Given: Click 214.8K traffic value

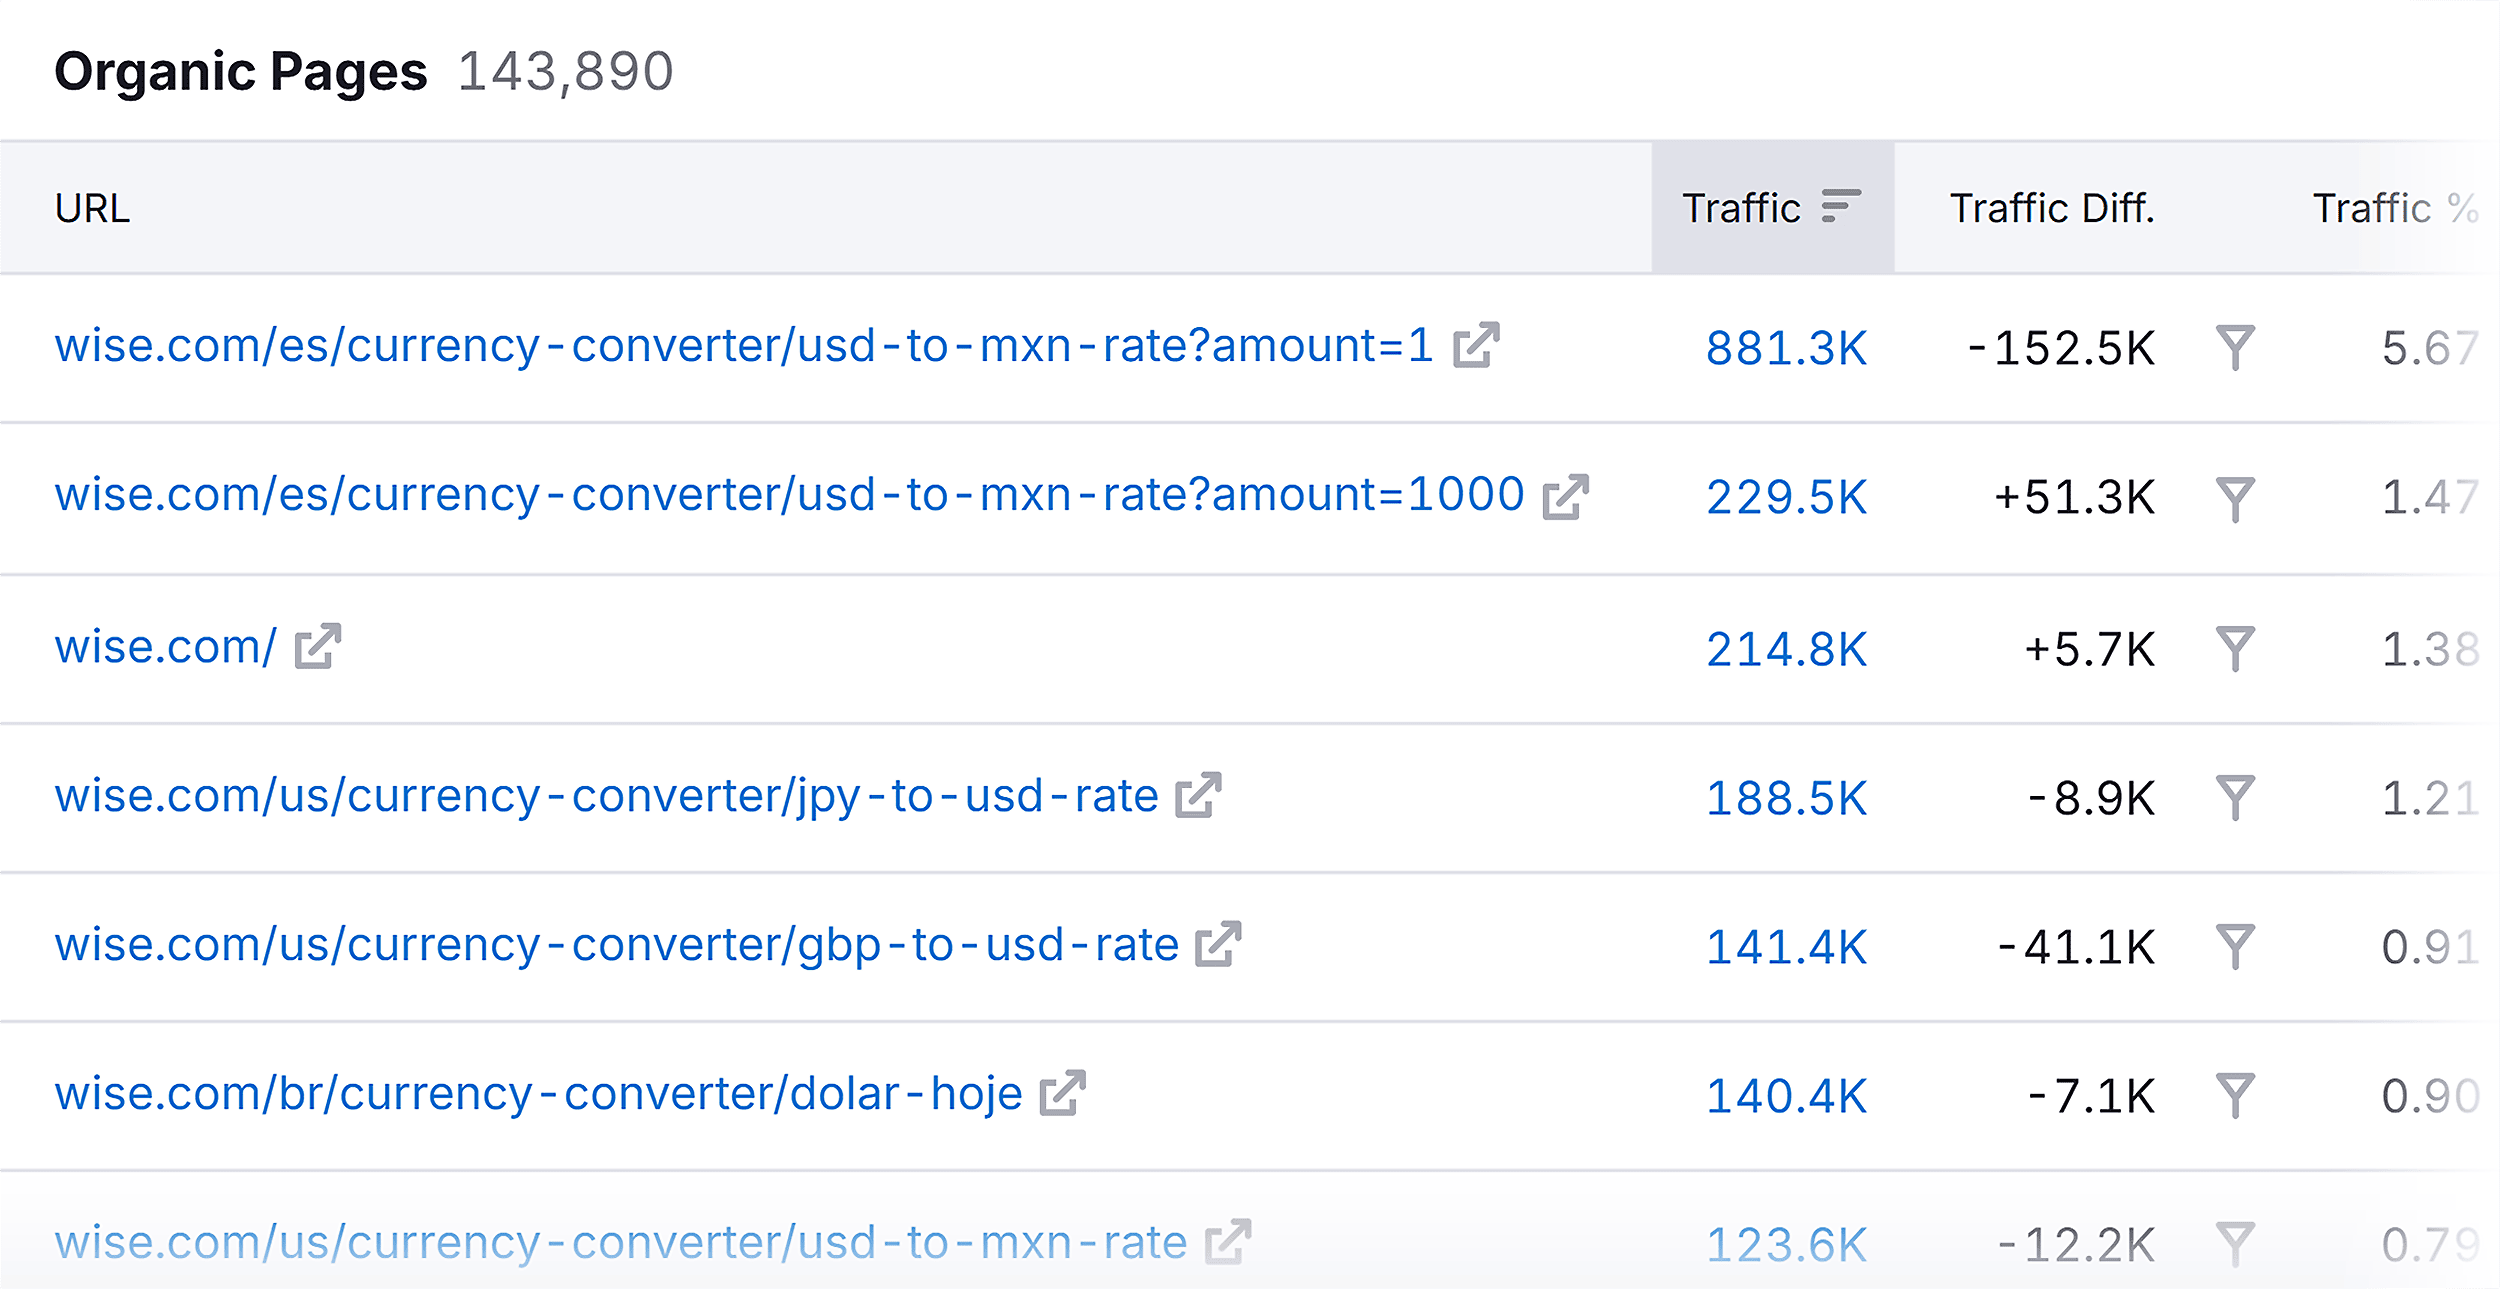Looking at the screenshot, I should pyautogui.click(x=1786, y=649).
